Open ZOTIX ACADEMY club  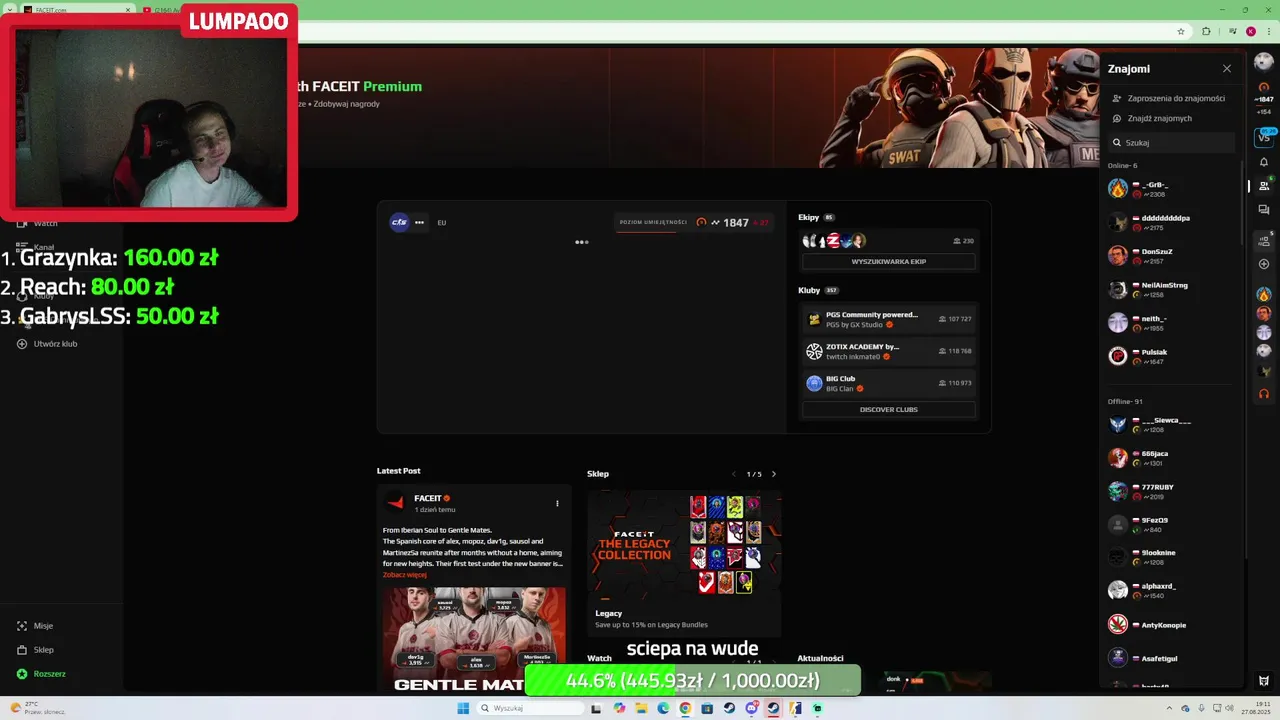(888, 351)
